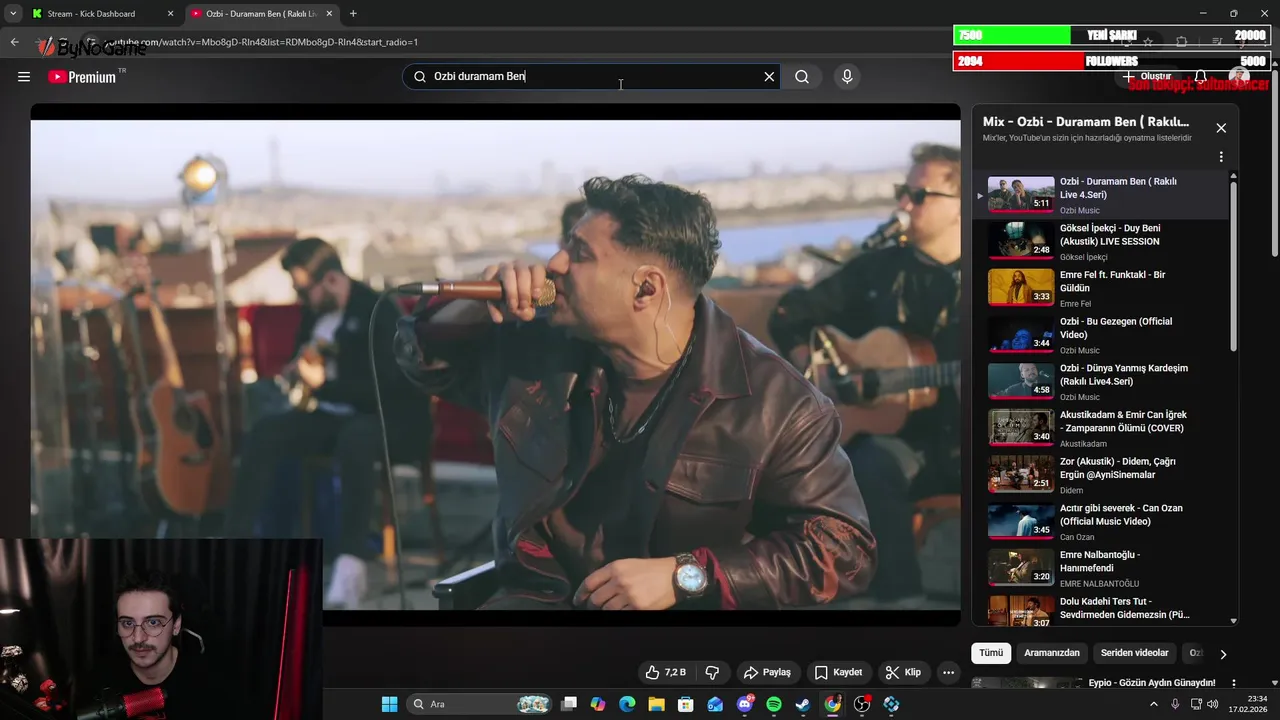Play 'Ozbi - Dünya Yanmış Kardeşim'
This screenshot has height=720, width=1280.
tap(1100, 381)
